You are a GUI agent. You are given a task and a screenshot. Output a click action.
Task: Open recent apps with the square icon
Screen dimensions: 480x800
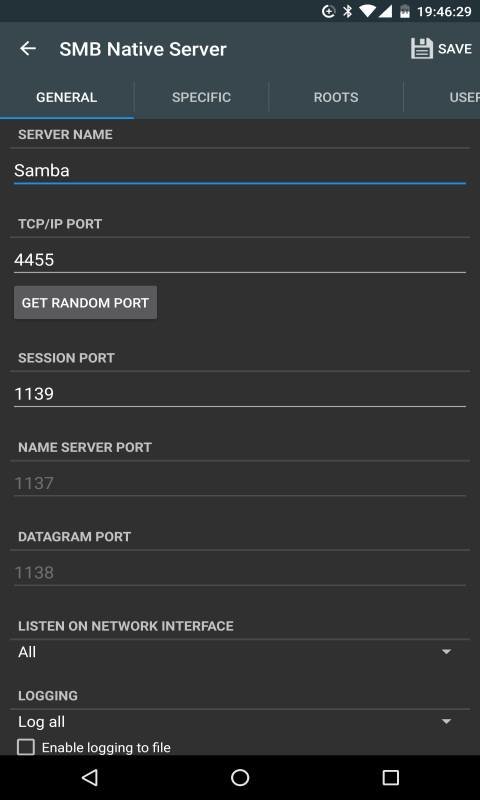(390, 777)
